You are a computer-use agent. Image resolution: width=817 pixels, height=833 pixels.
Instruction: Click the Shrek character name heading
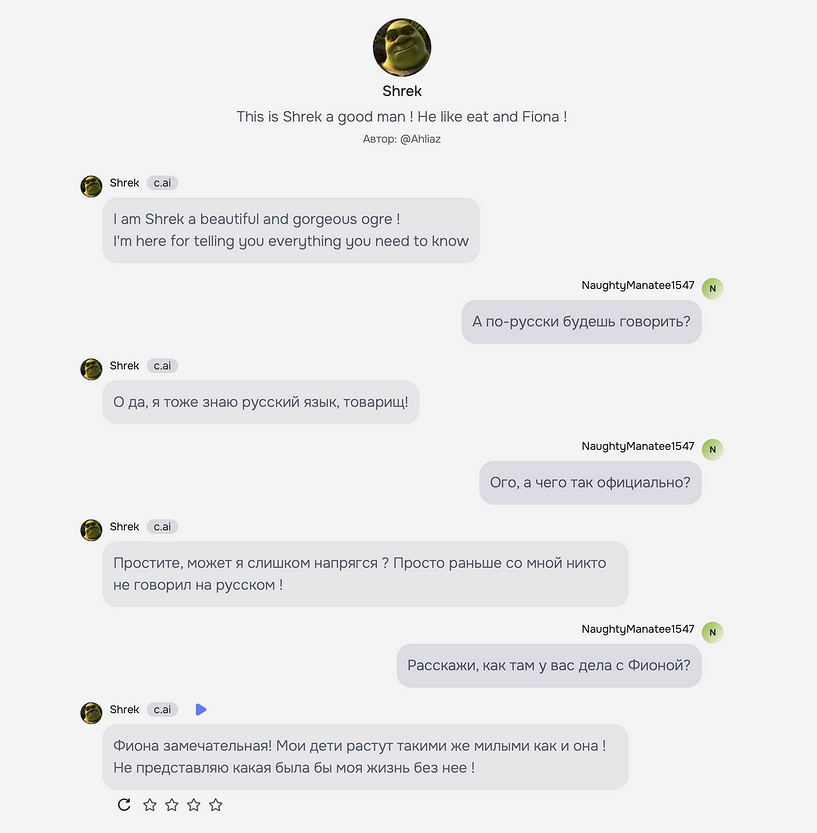(402, 91)
